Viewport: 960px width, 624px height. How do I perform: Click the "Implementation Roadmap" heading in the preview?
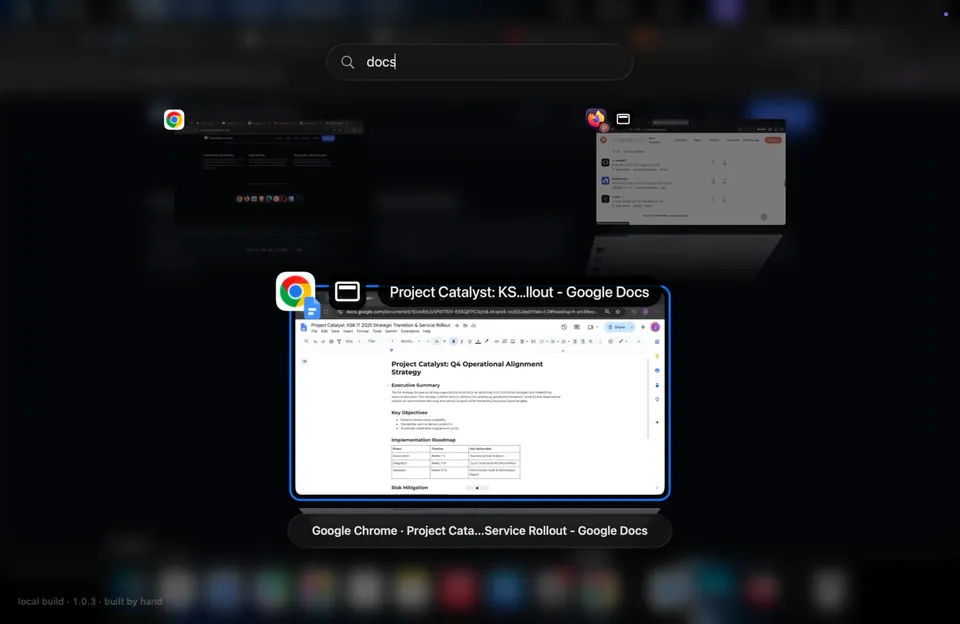424,440
